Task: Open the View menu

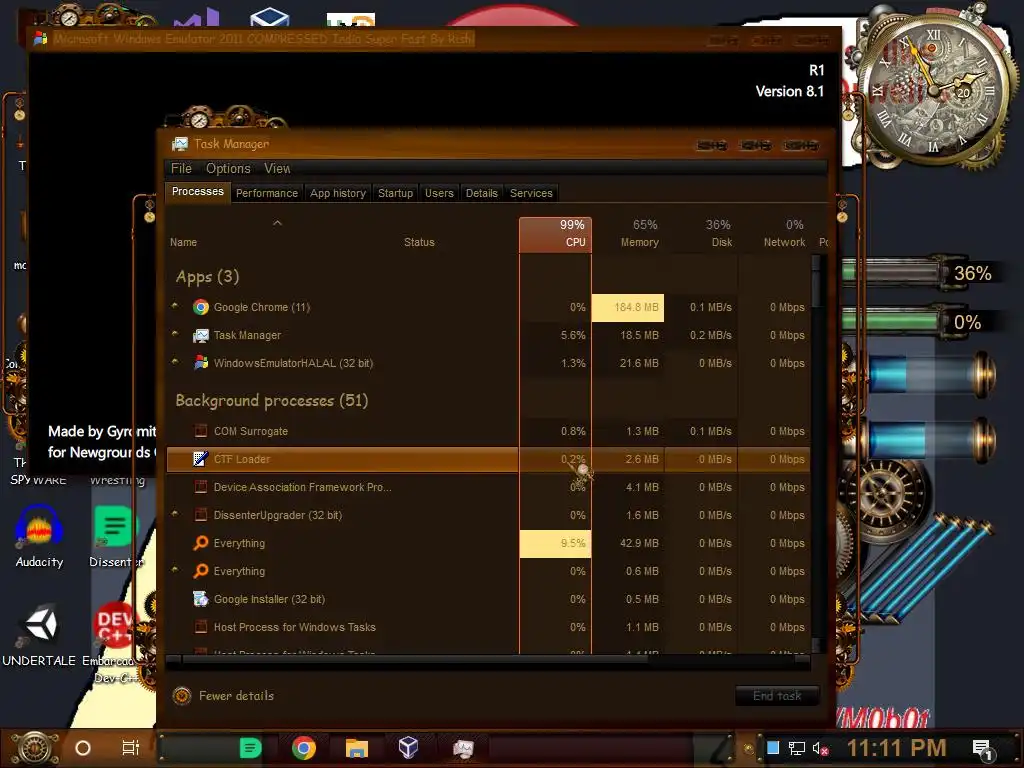Action: click(x=277, y=168)
